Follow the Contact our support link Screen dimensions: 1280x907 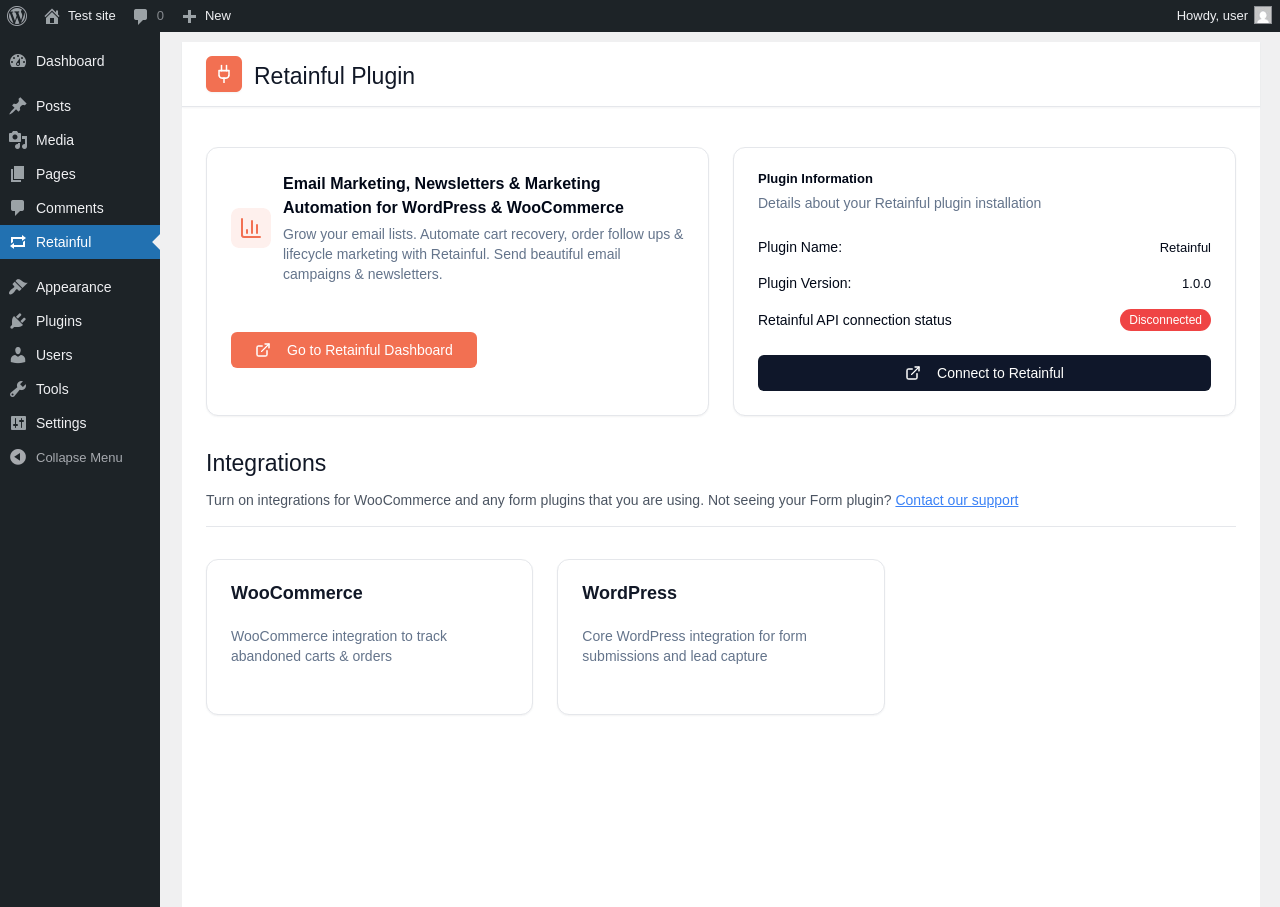(957, 500)
